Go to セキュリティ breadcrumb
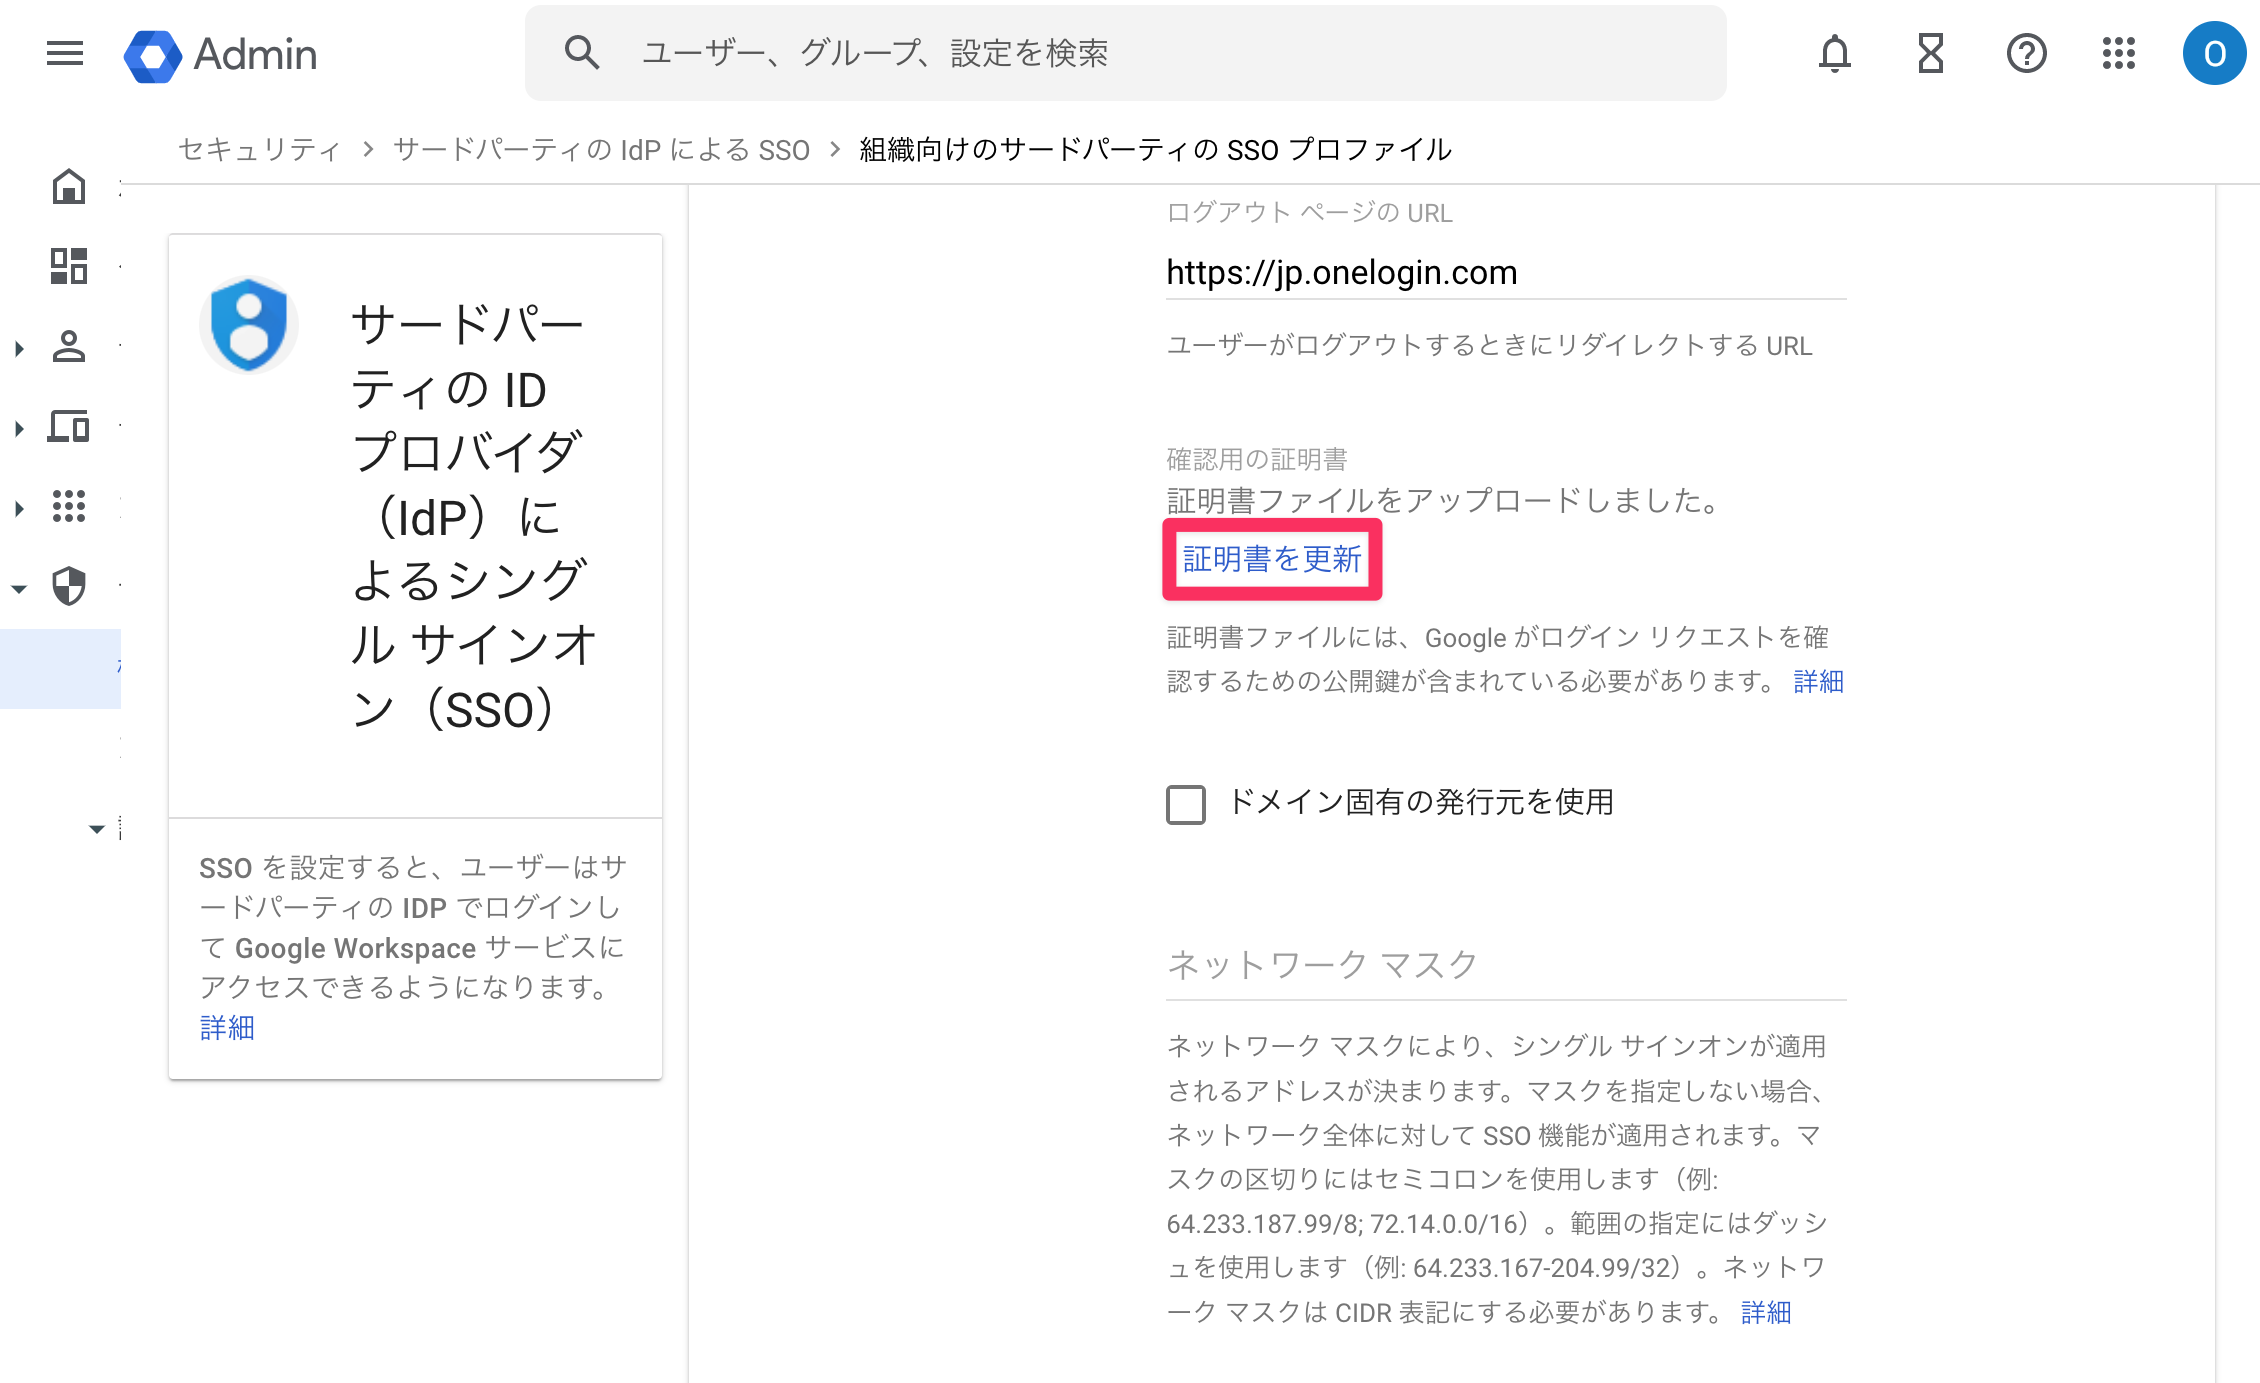The width and height of the screenshot is (2260, 1383). tap(260, 149)
